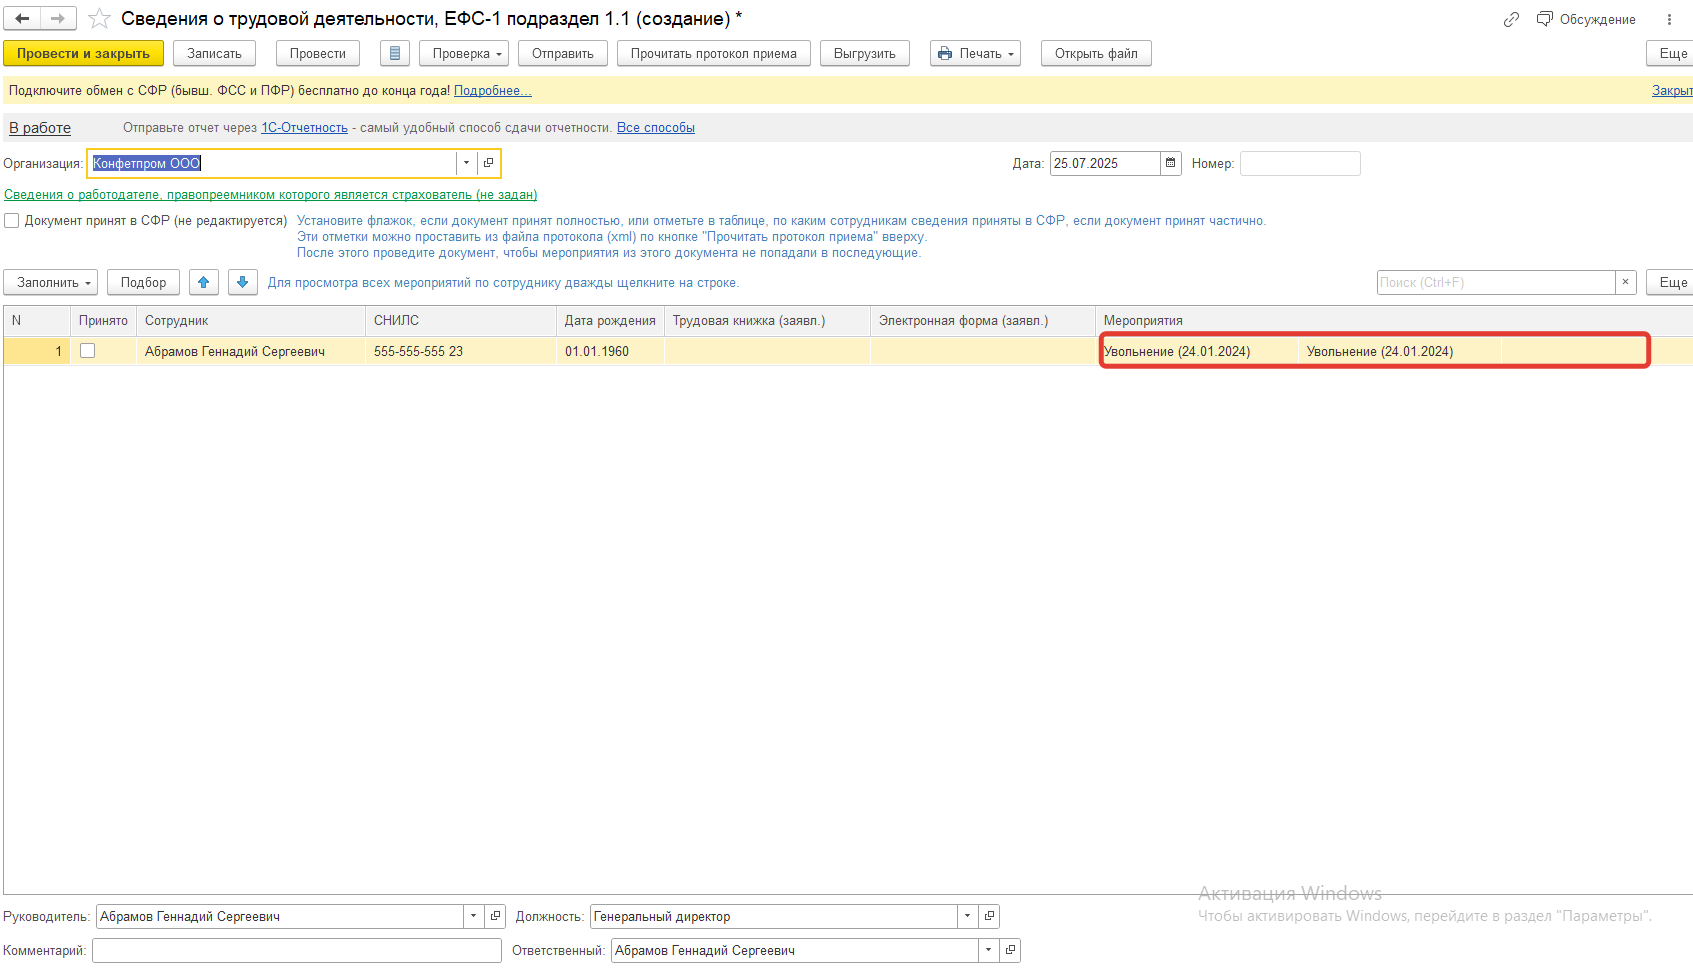Click the forward navigation arrow
The width and height of the screenshot is (1693, 968).
click(x=58, y=18)
